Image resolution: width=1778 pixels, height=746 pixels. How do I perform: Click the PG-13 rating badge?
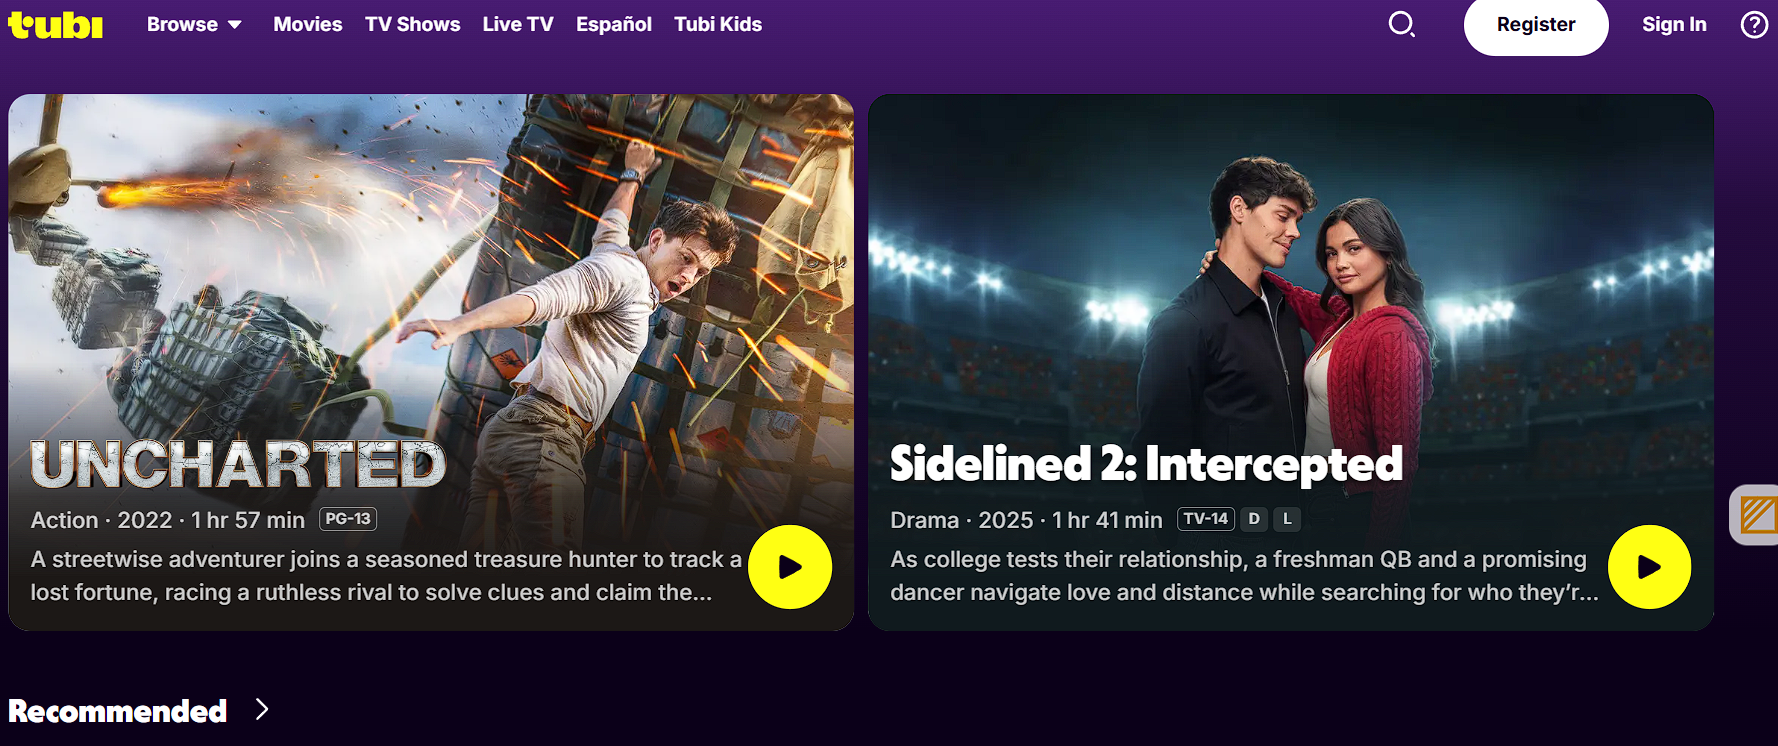pyautogui.click(x=348, y=519)
